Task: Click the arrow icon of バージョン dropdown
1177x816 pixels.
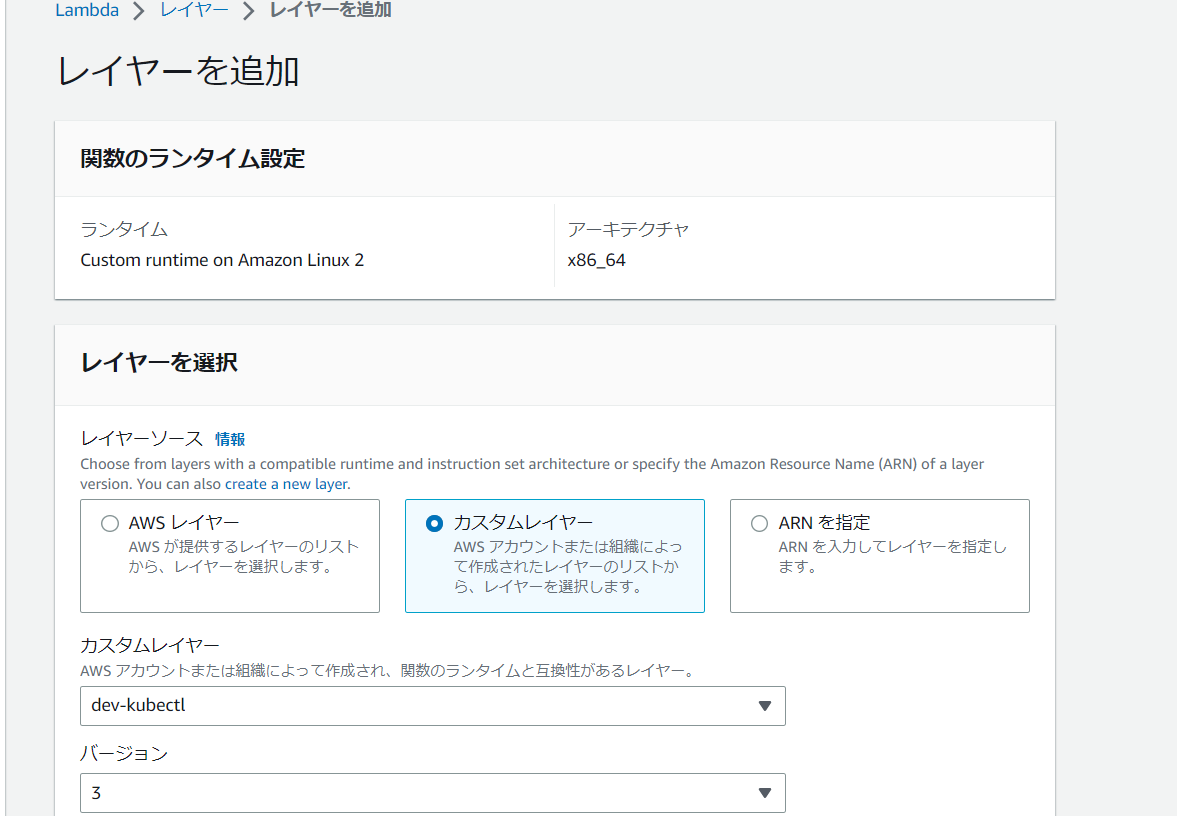Action: pos(765,793)
